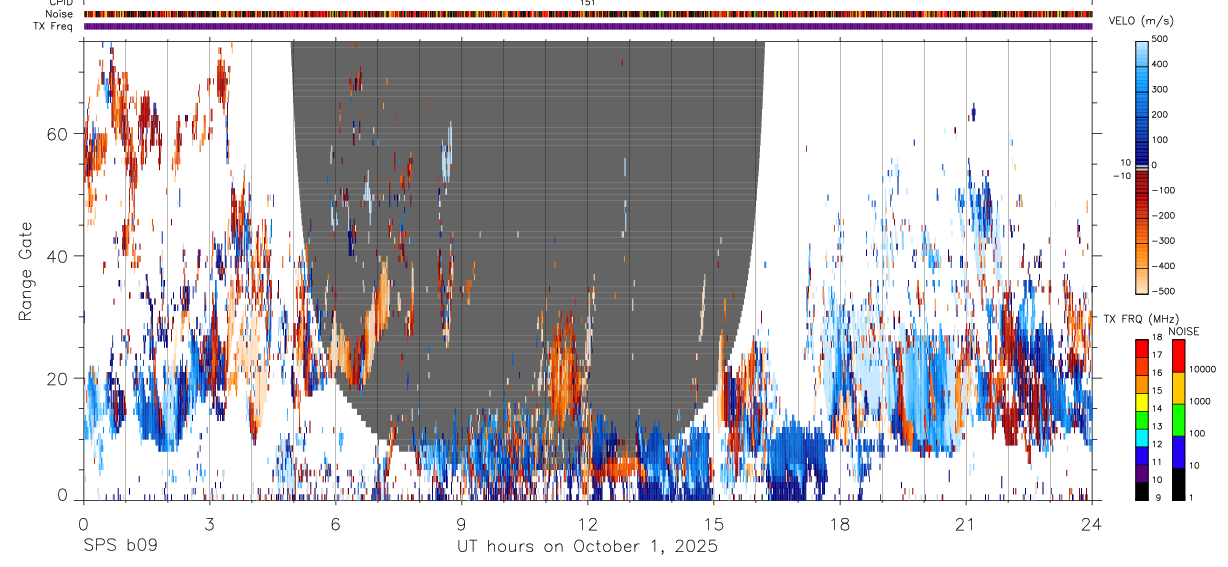Click the 'TX Freq' row label at top left
Screen dimensions: 1228x567
(x=53, y=26)
